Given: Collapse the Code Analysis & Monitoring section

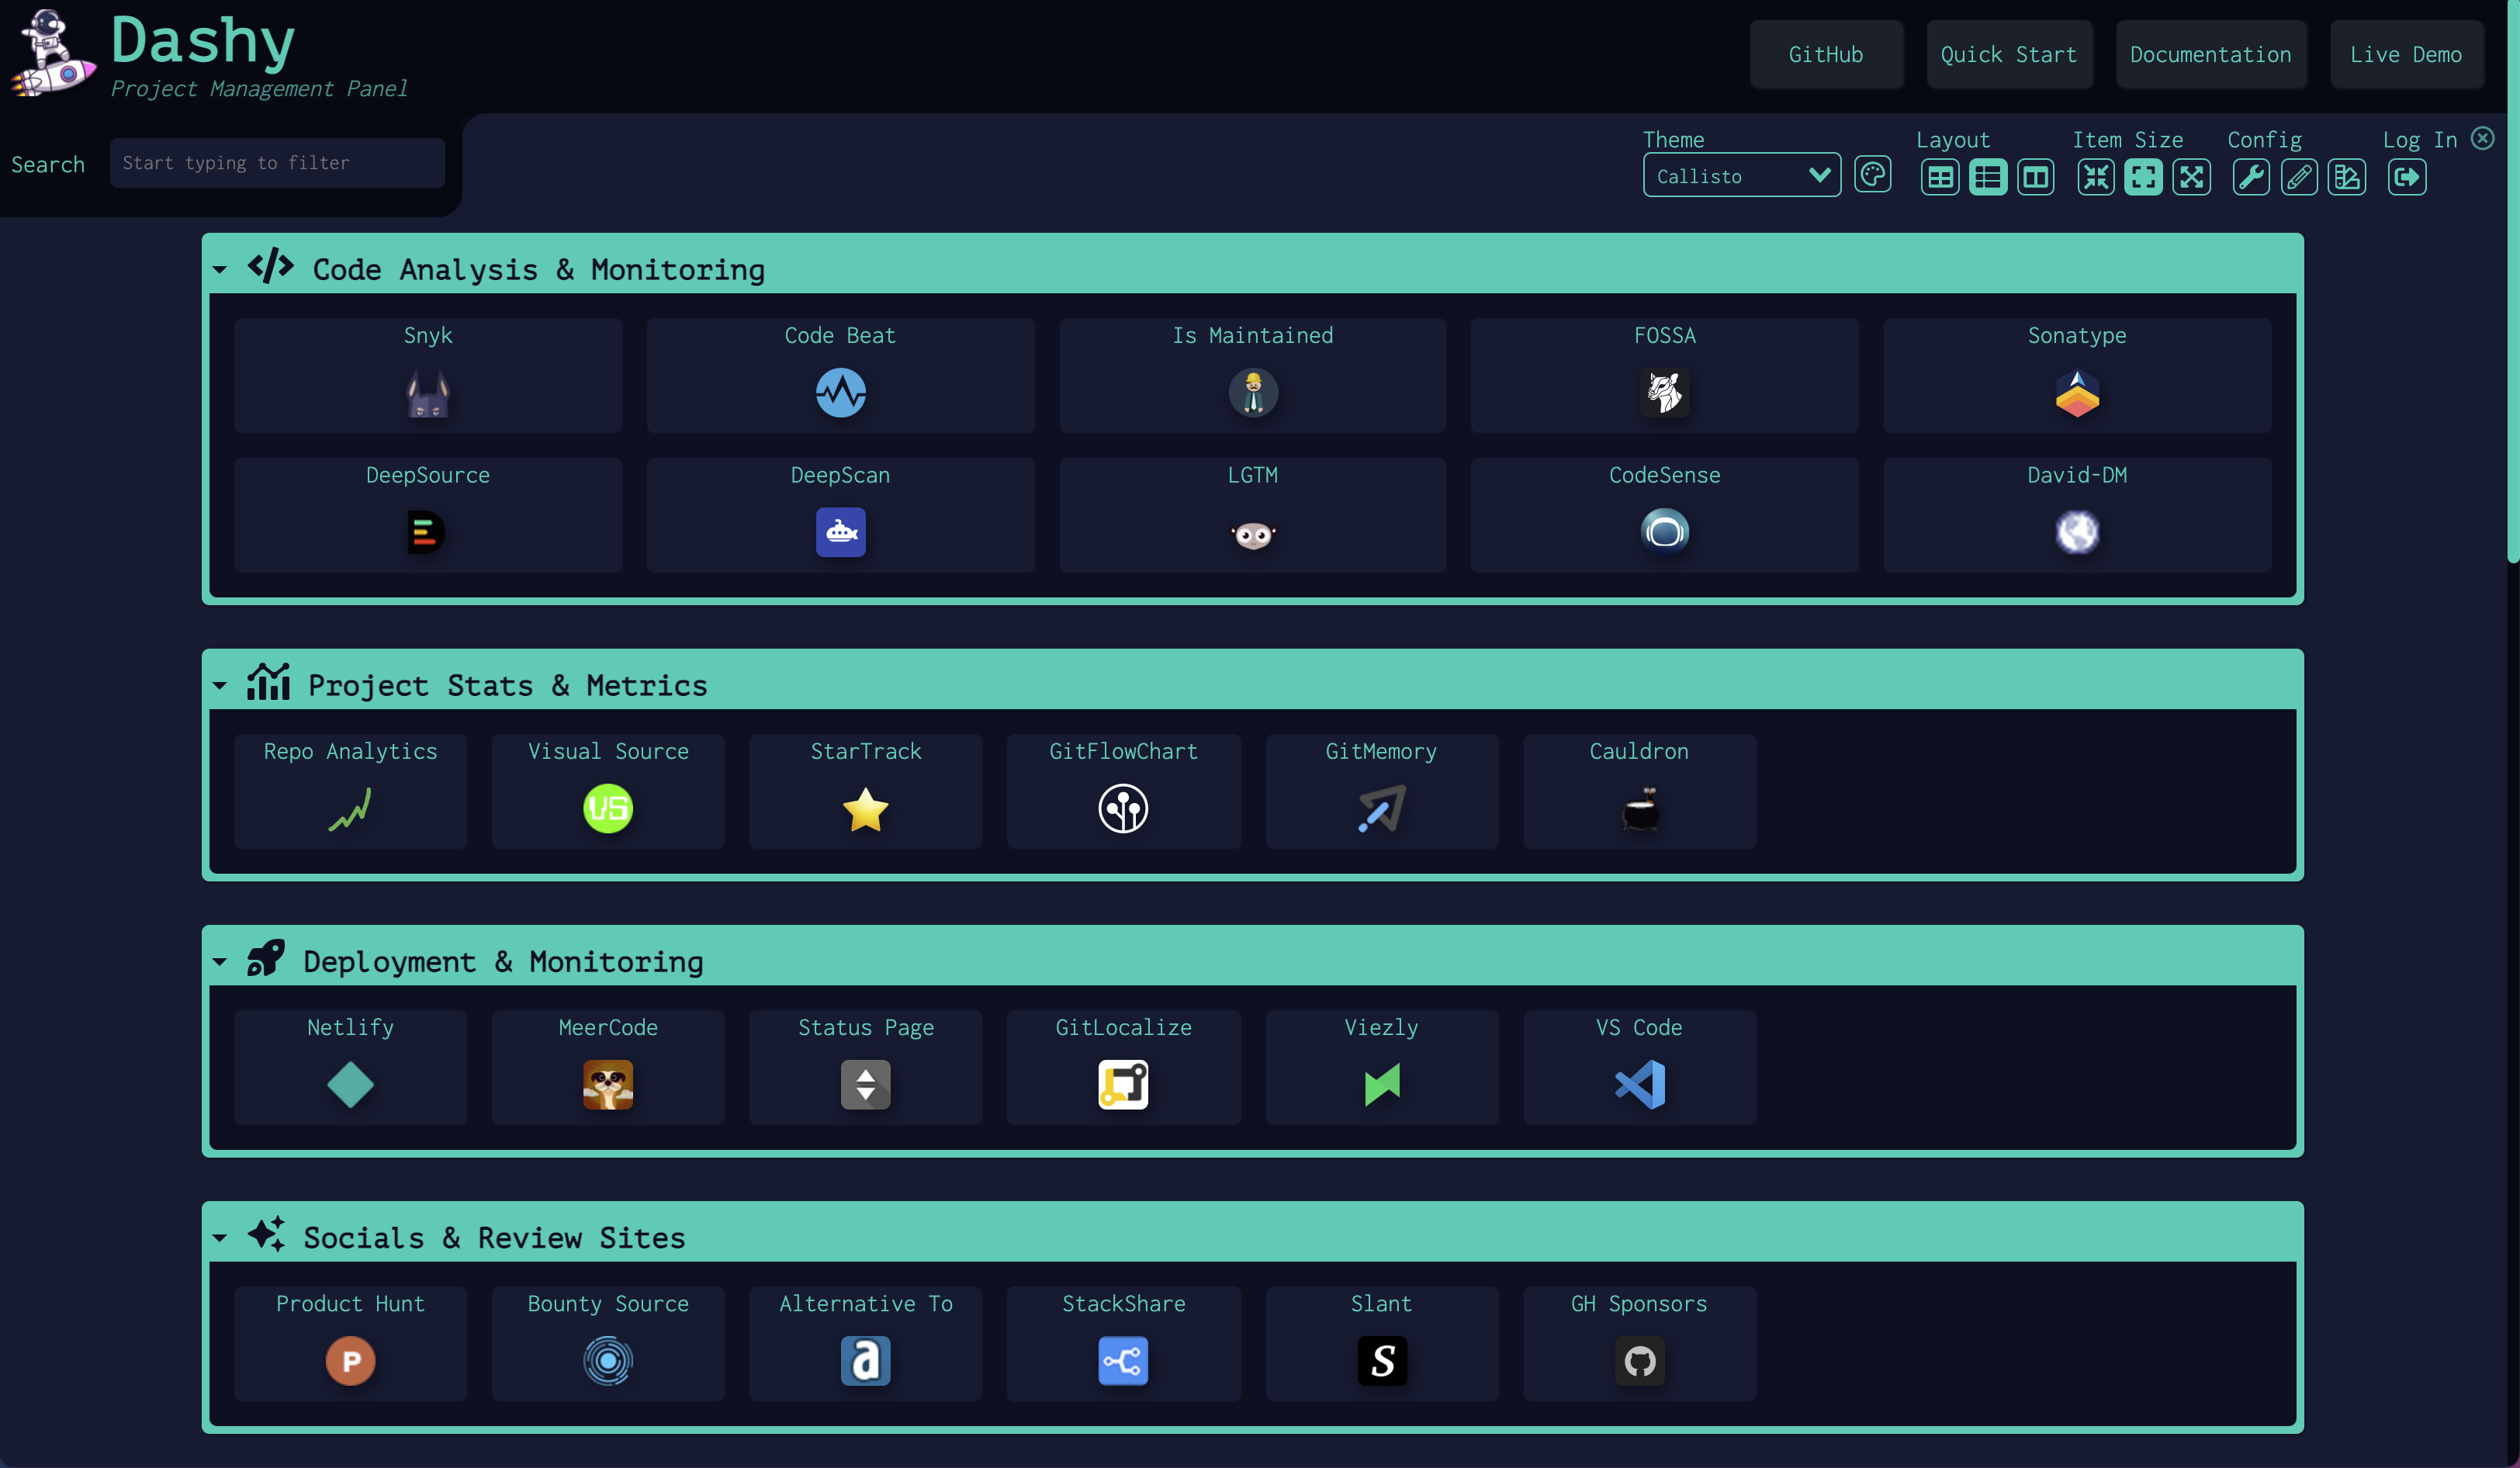Looking at the screenshot, I should click(220, 270).
